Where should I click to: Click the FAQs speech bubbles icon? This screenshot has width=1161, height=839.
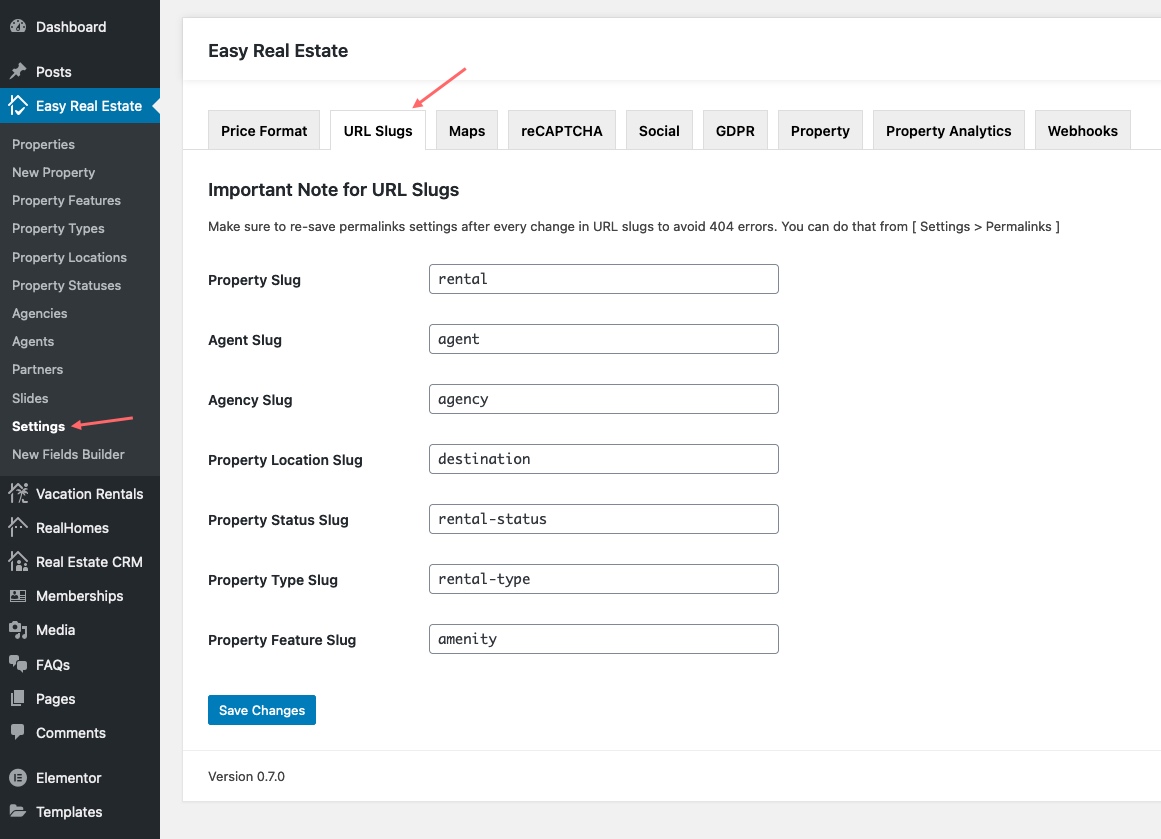click(18, 664)
